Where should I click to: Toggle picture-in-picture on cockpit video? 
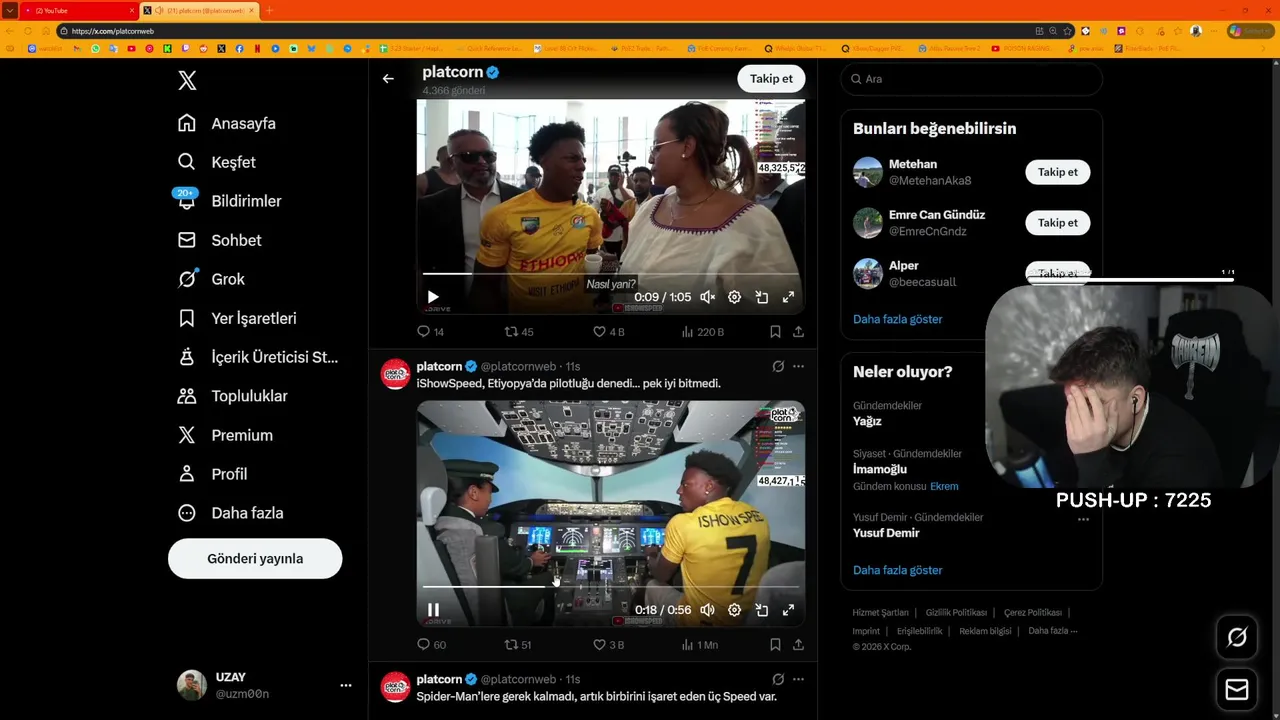pos(761,610)
